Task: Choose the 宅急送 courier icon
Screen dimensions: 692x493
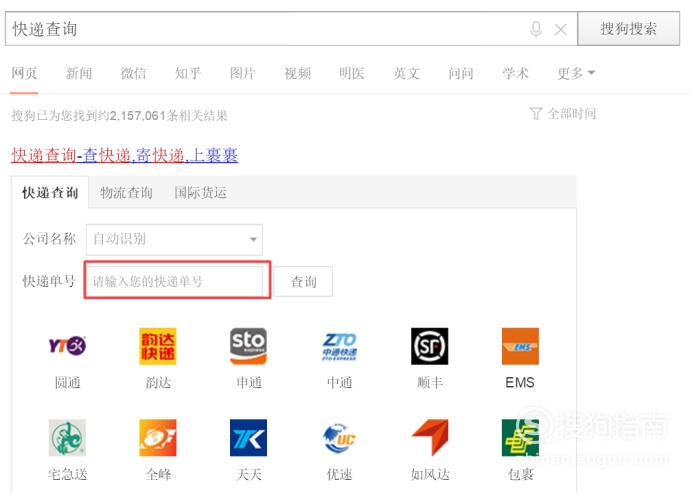Action: (x=67, y=437)
